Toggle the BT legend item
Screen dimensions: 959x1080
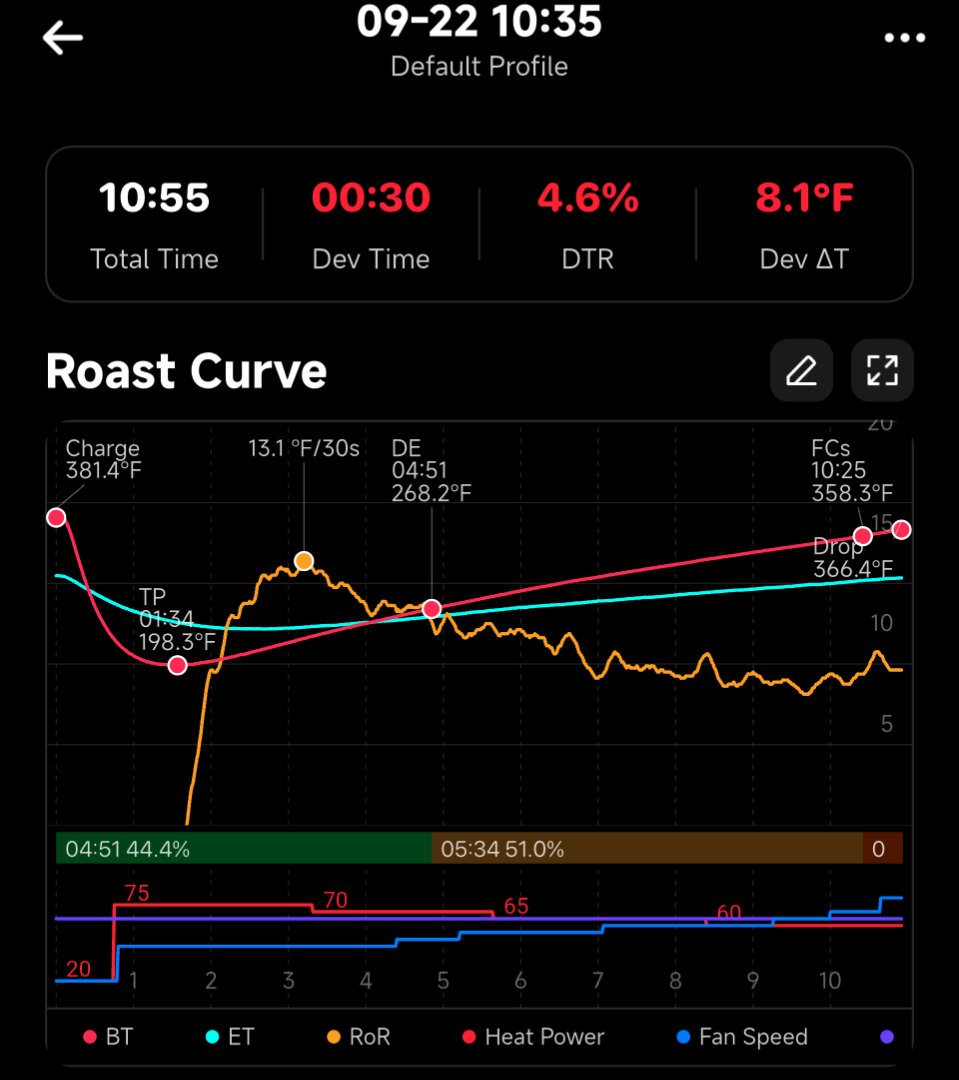click(108, 1037)
